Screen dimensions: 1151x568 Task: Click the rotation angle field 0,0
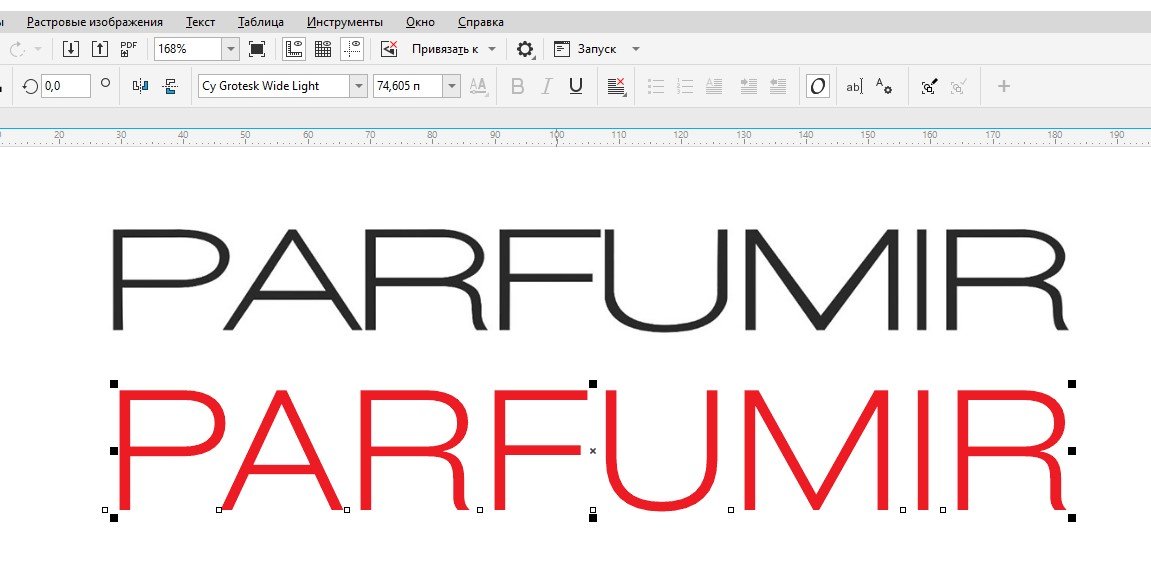tap(66, 86)
